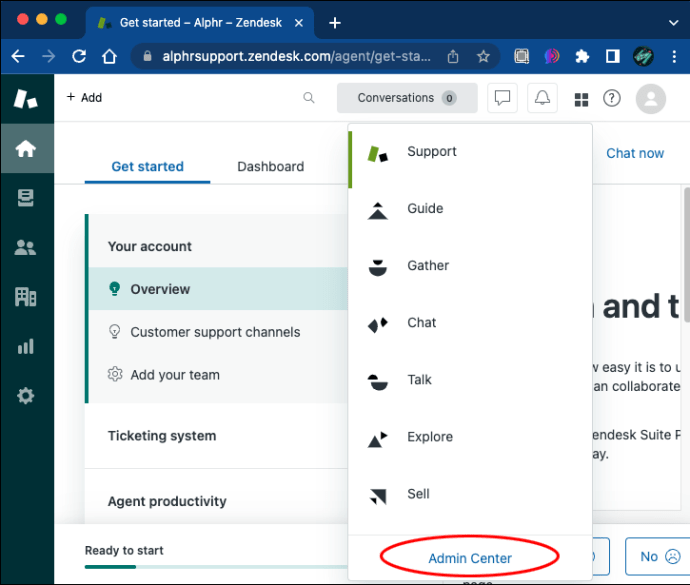Open the Reporting bar chart icon
The image size is (690, 585).
coord(26,346)
